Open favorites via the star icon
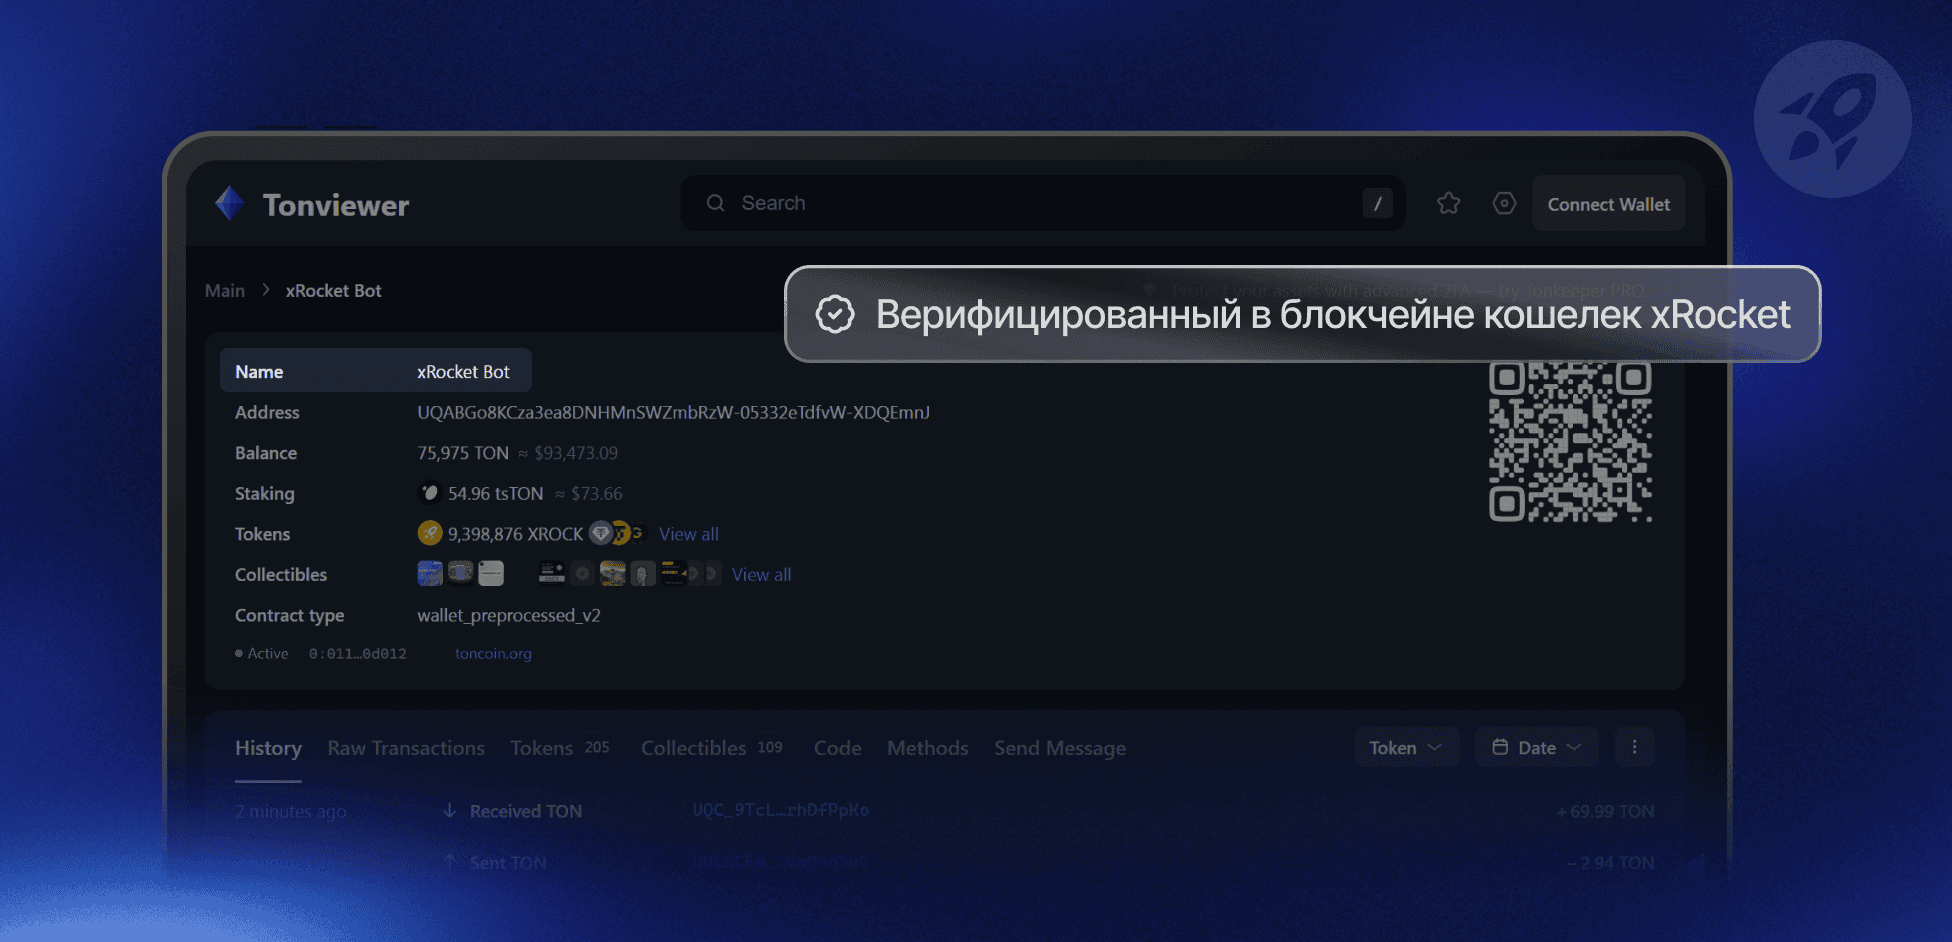1952x942 pixels. tap(1448, 203)
